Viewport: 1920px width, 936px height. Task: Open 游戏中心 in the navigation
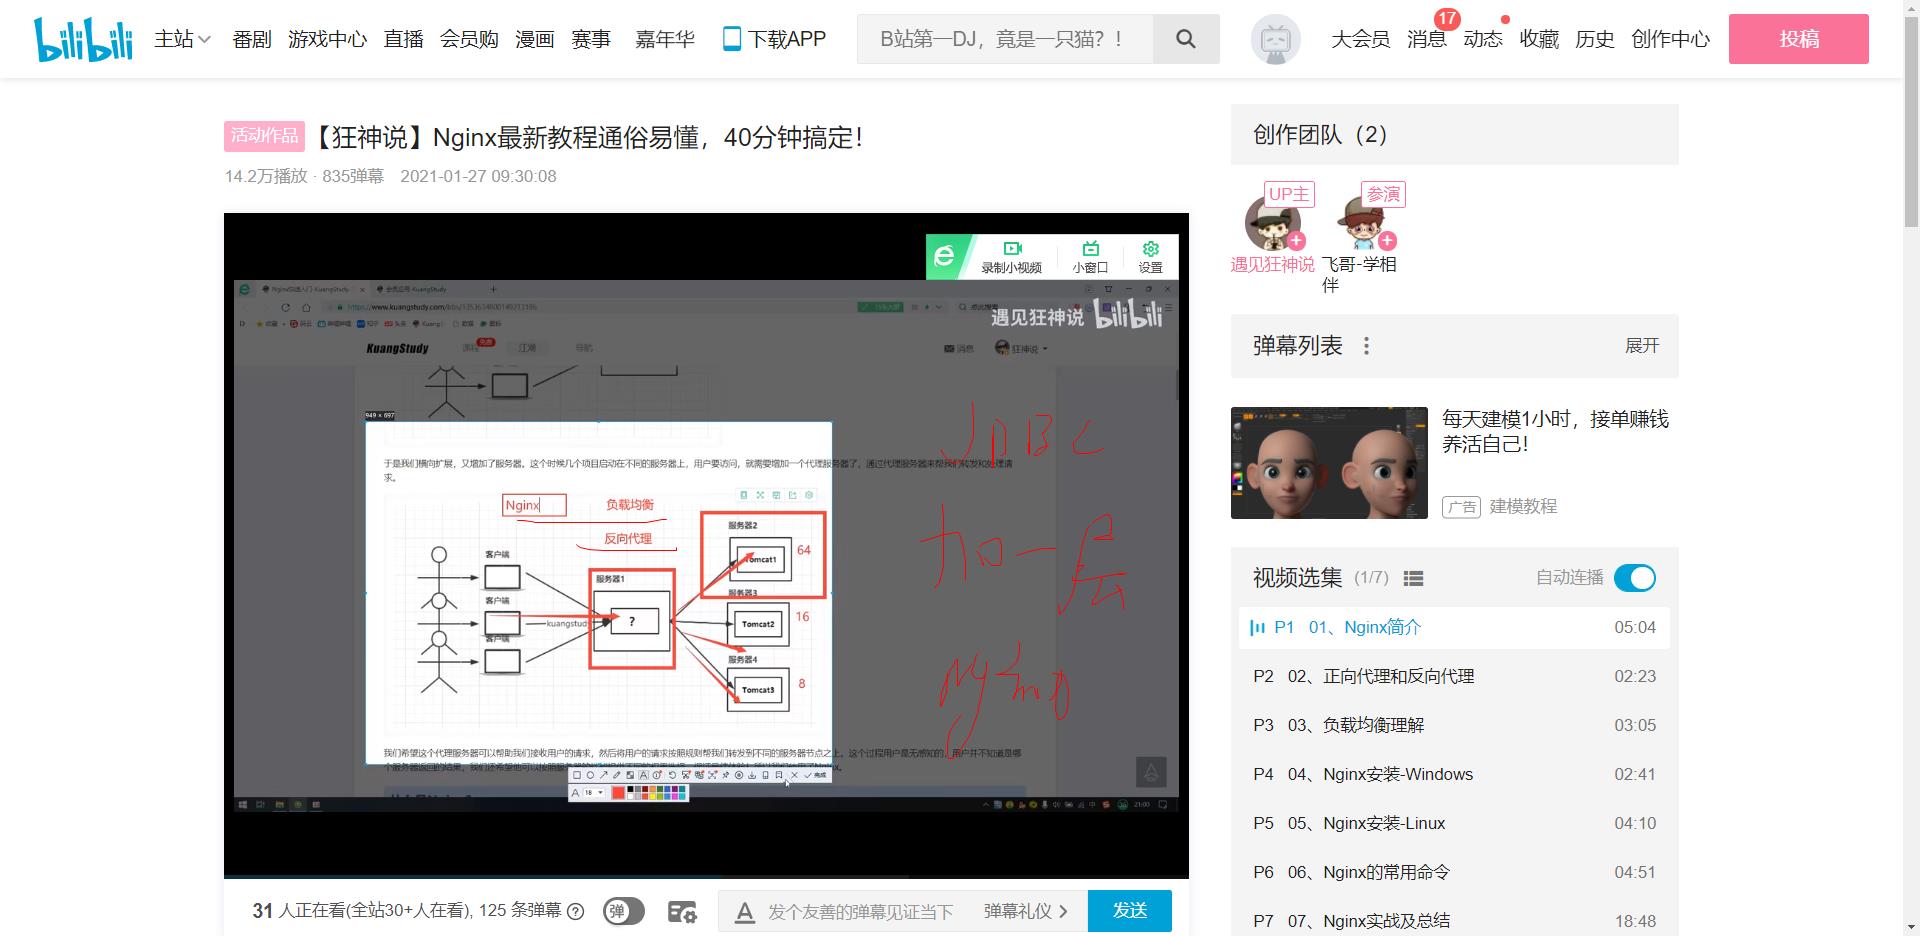[328, 39]
